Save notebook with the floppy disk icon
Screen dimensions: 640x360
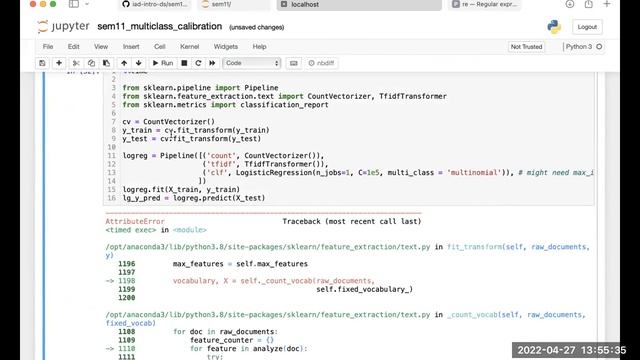[x=42, y=63]
